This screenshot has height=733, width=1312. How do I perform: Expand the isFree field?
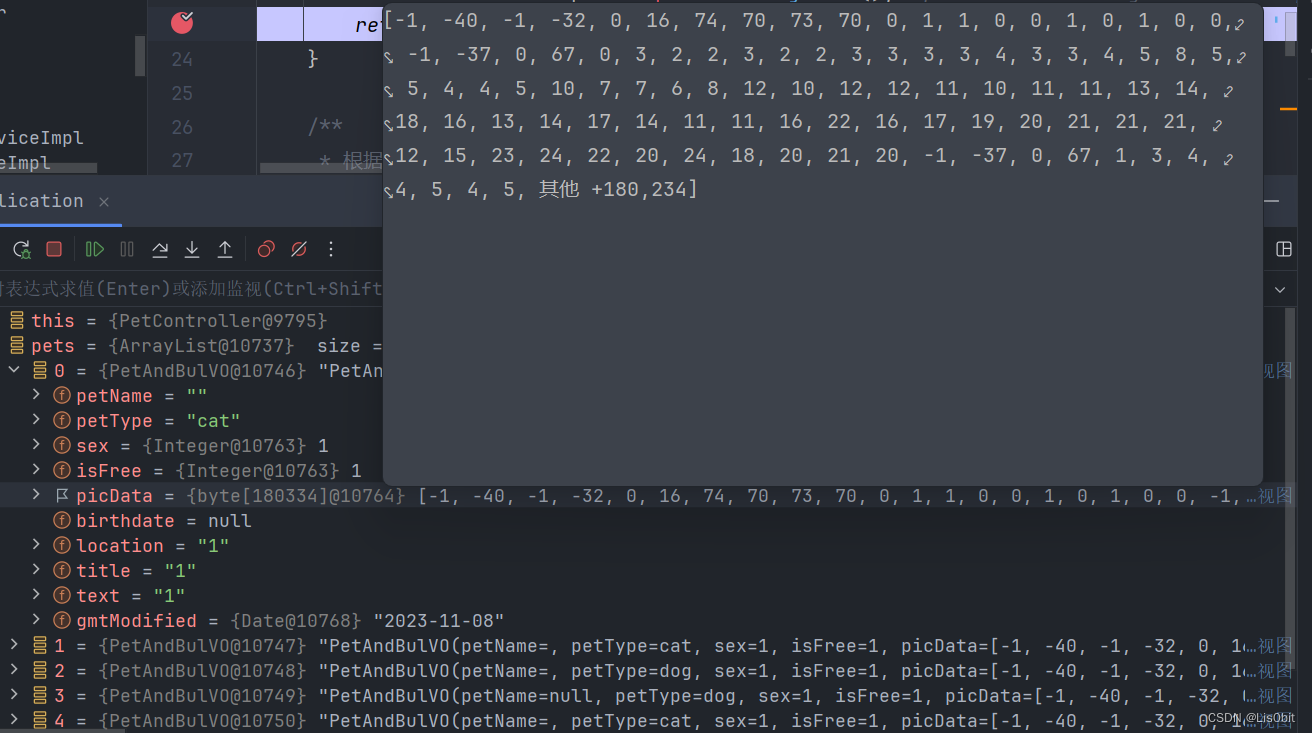[37, 471]
